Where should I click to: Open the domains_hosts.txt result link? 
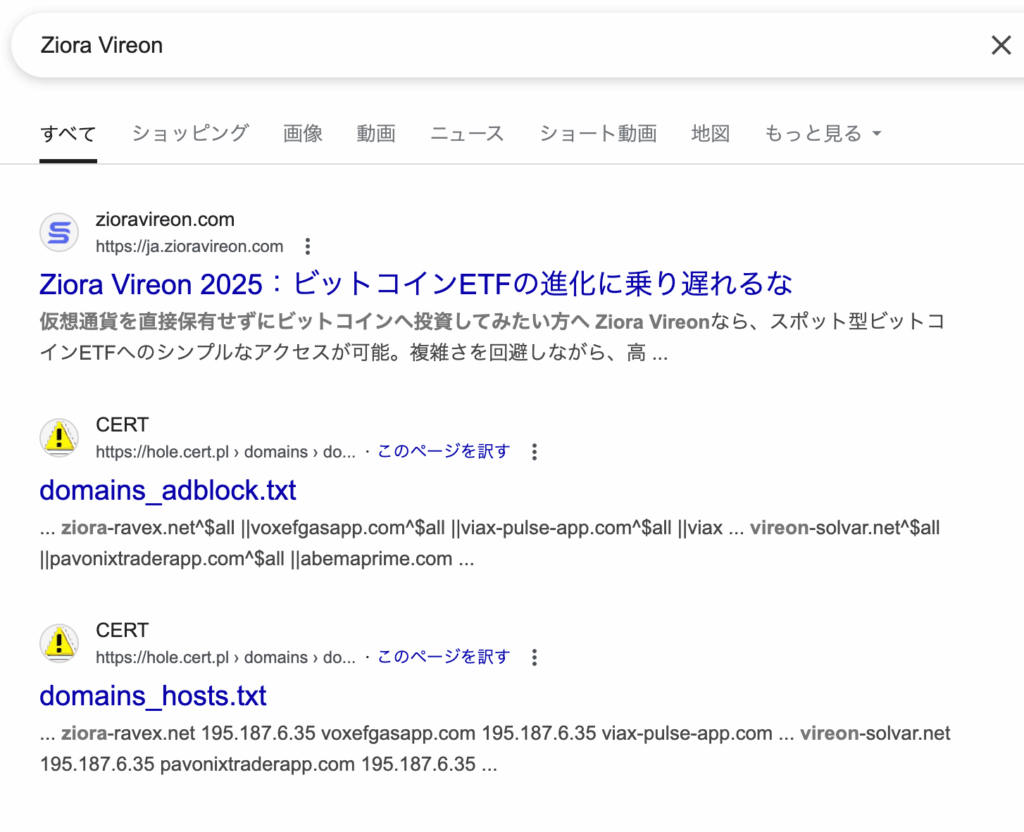[x=153, y=695]
